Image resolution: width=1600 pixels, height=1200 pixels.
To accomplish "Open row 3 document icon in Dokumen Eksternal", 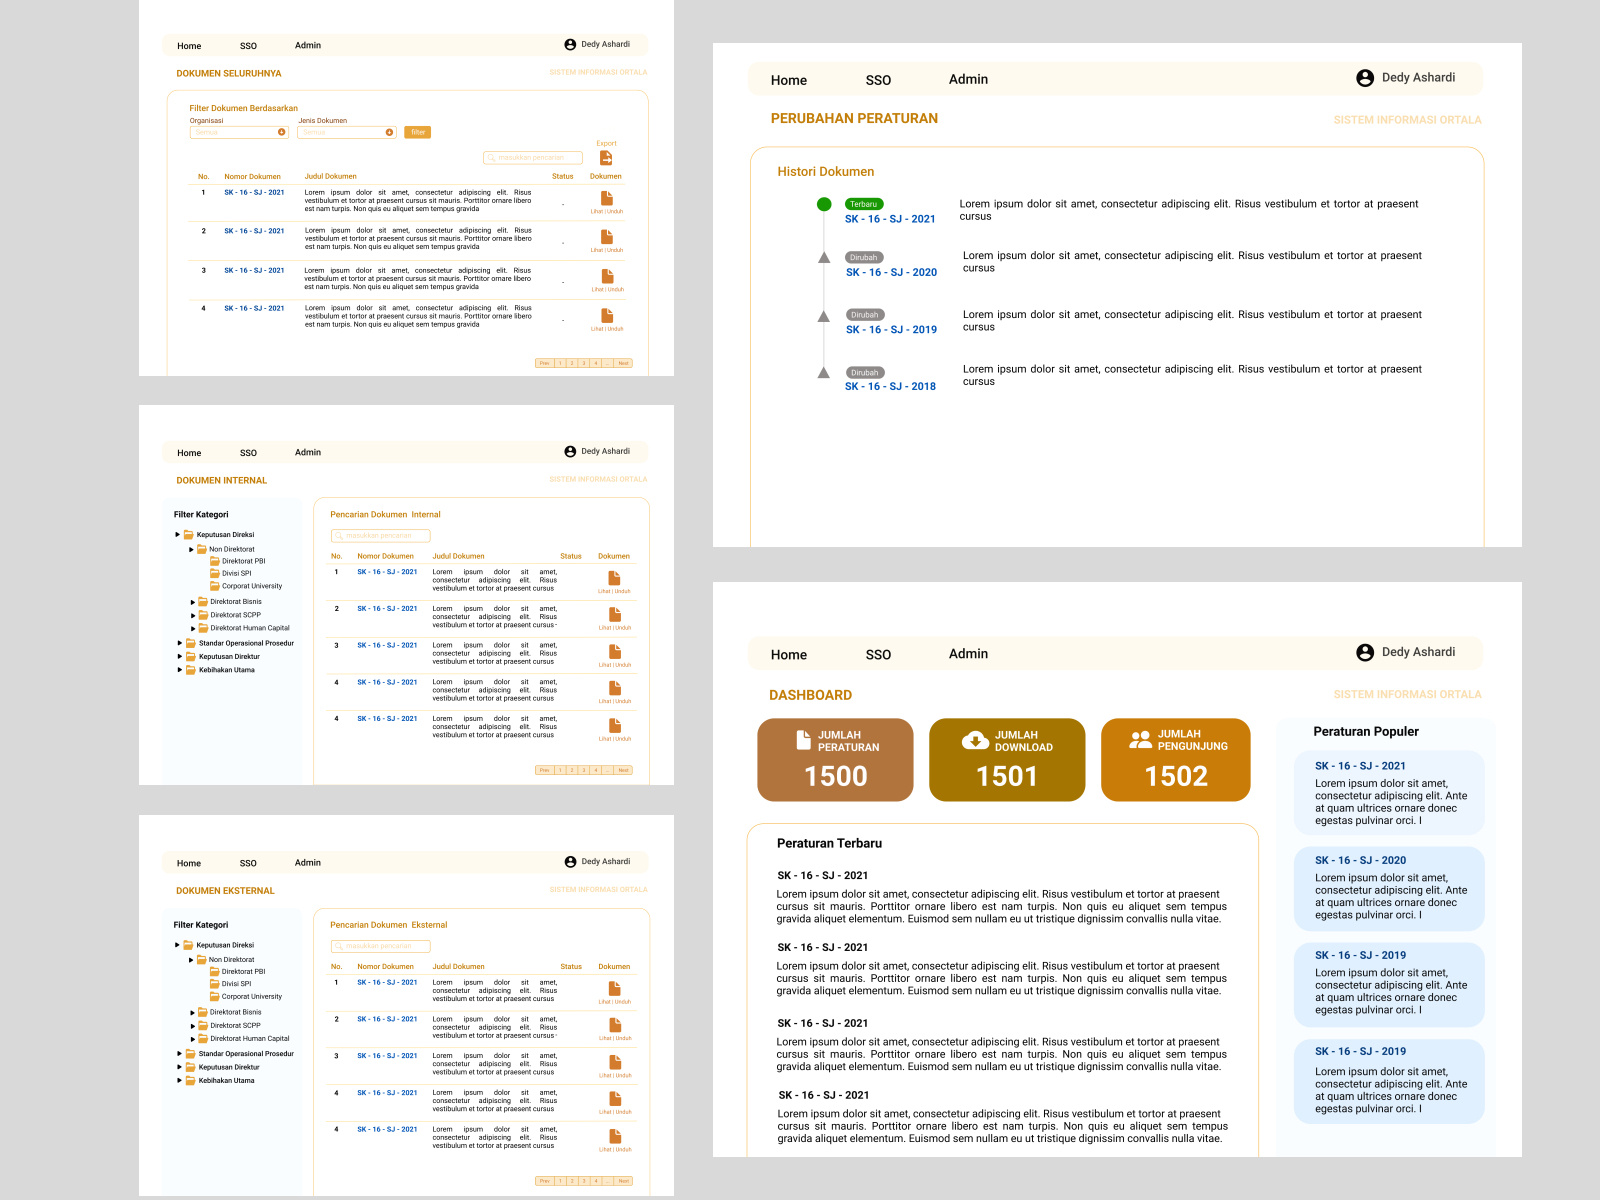I will (x=615, y=1062).
